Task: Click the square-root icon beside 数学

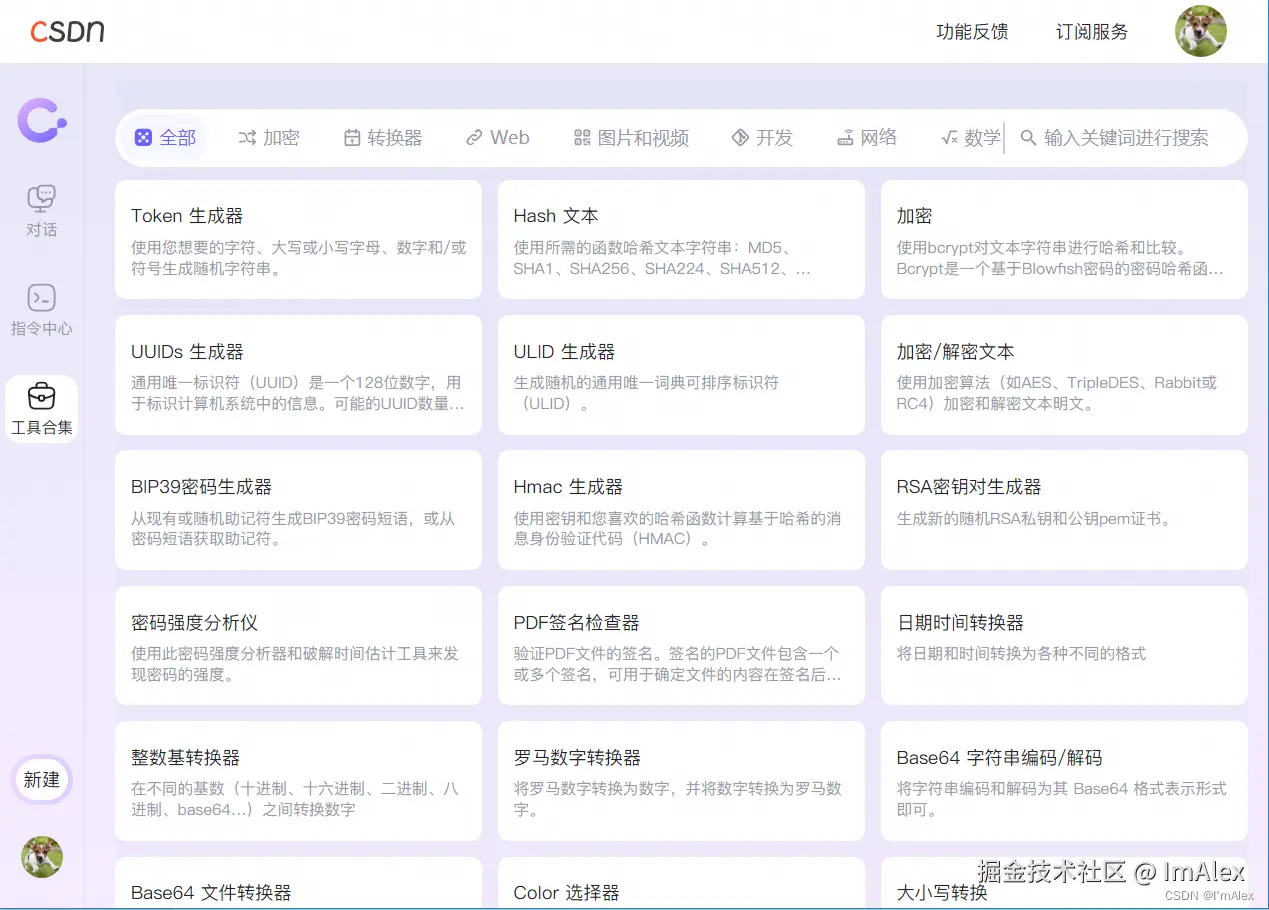Action: [x=950, y=138]
